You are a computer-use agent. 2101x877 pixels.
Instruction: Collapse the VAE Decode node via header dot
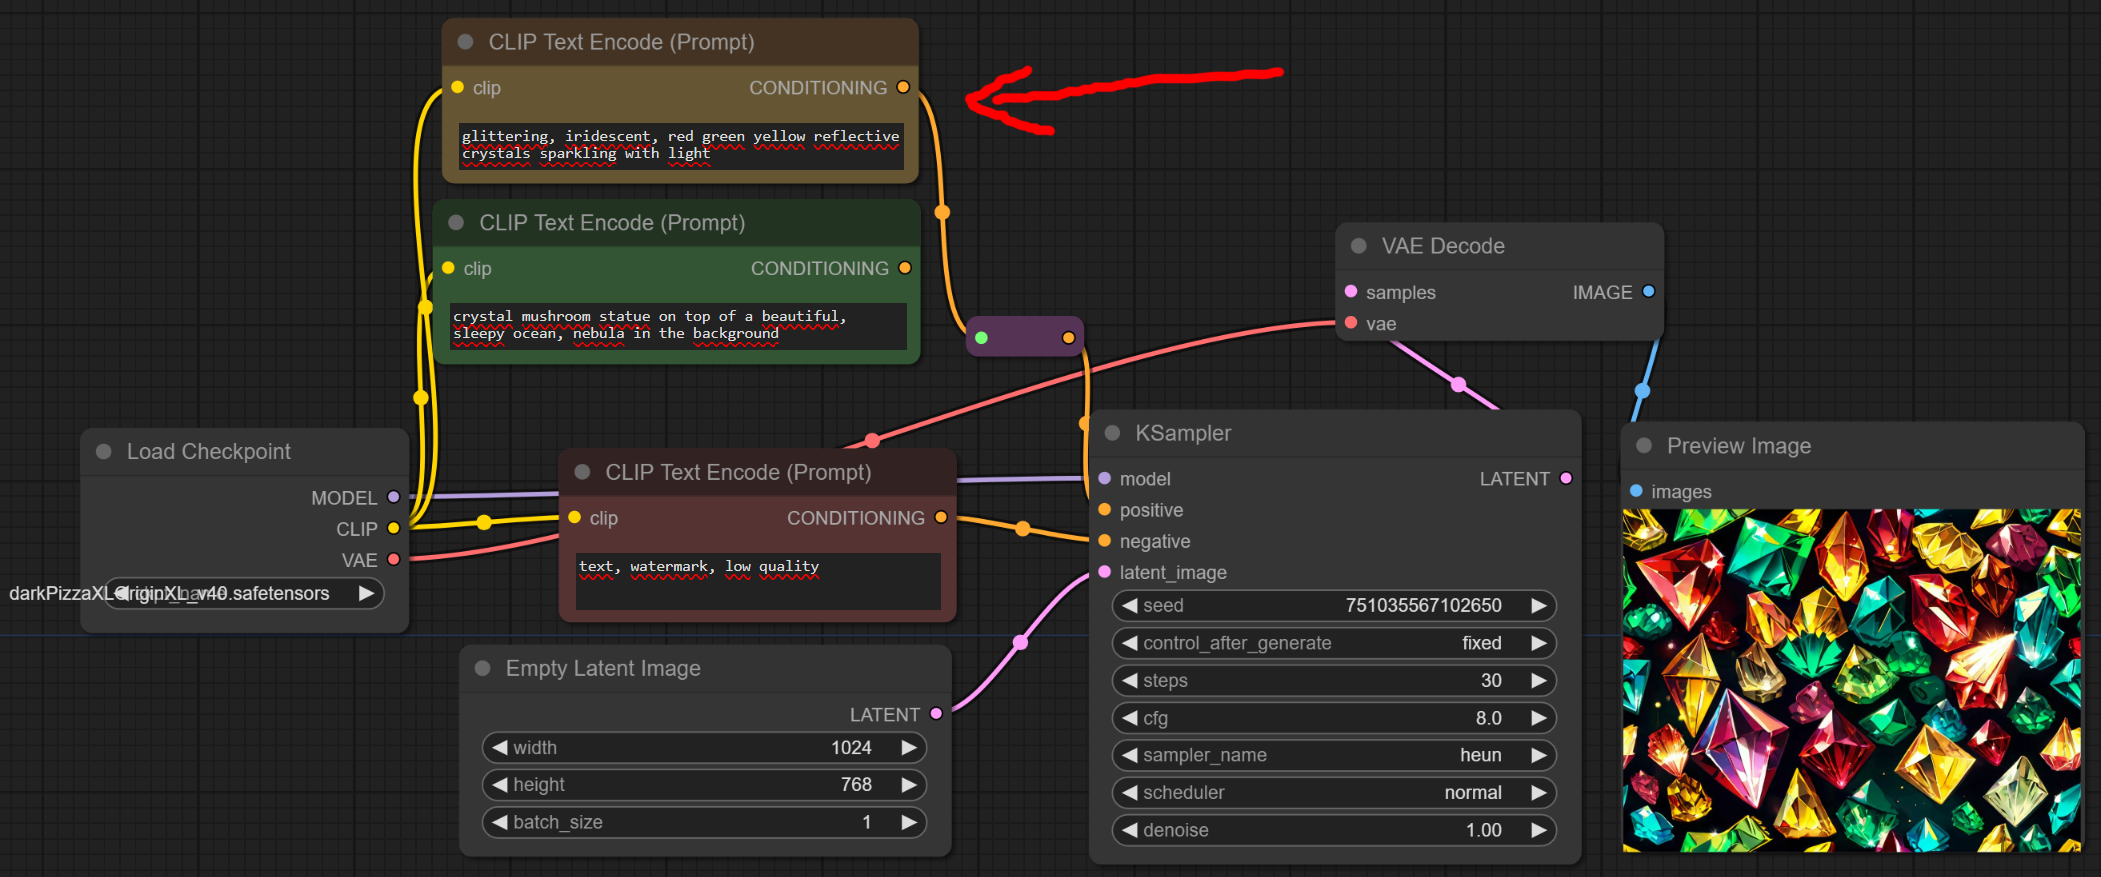(1358, 246)
